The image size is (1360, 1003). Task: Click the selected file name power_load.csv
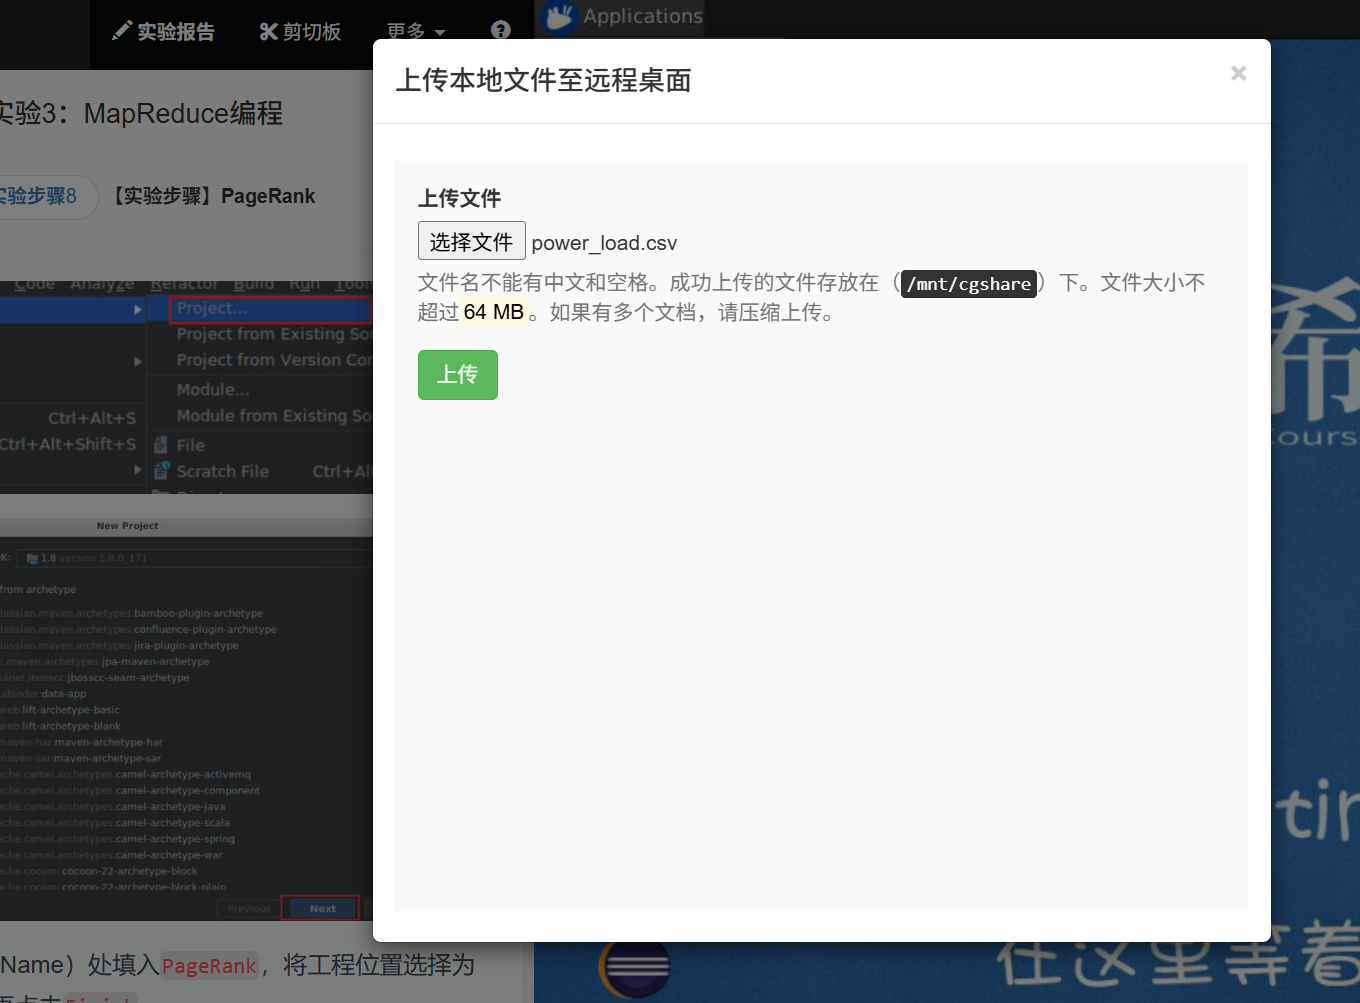pyautogui.click(x=604, y=243)
